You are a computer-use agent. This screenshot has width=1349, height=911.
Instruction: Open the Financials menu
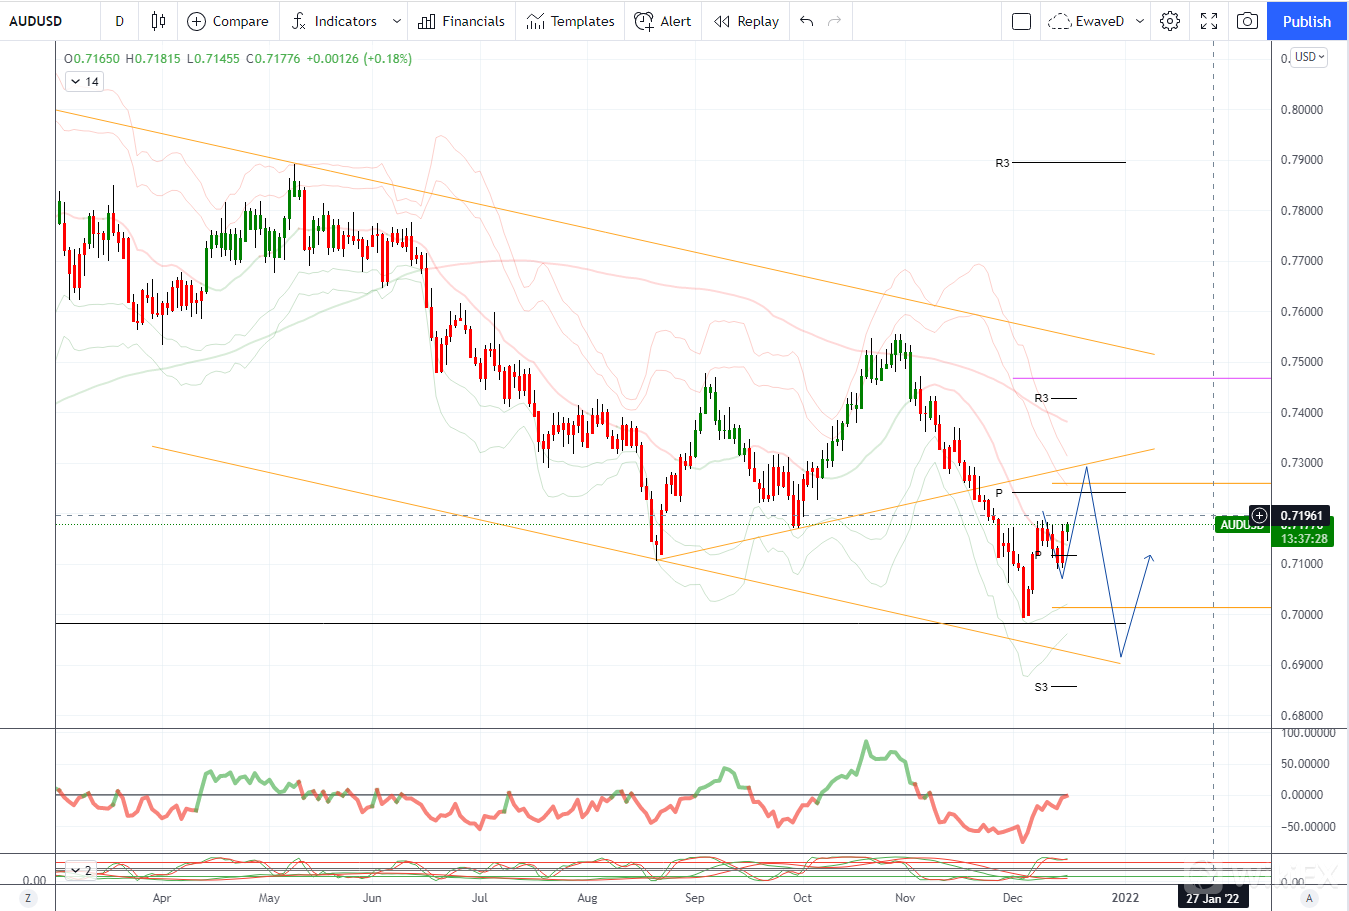pos(461,21)
